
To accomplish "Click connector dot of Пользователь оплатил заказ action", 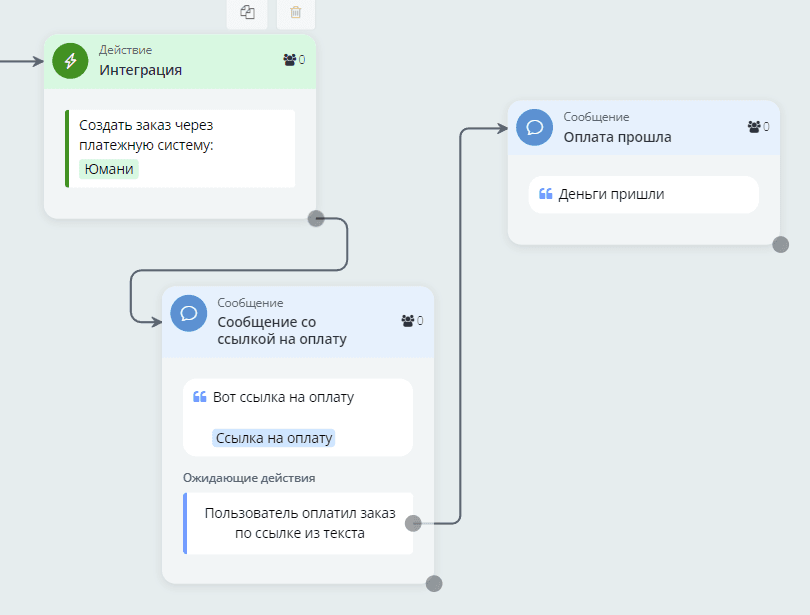I will 414,522.
